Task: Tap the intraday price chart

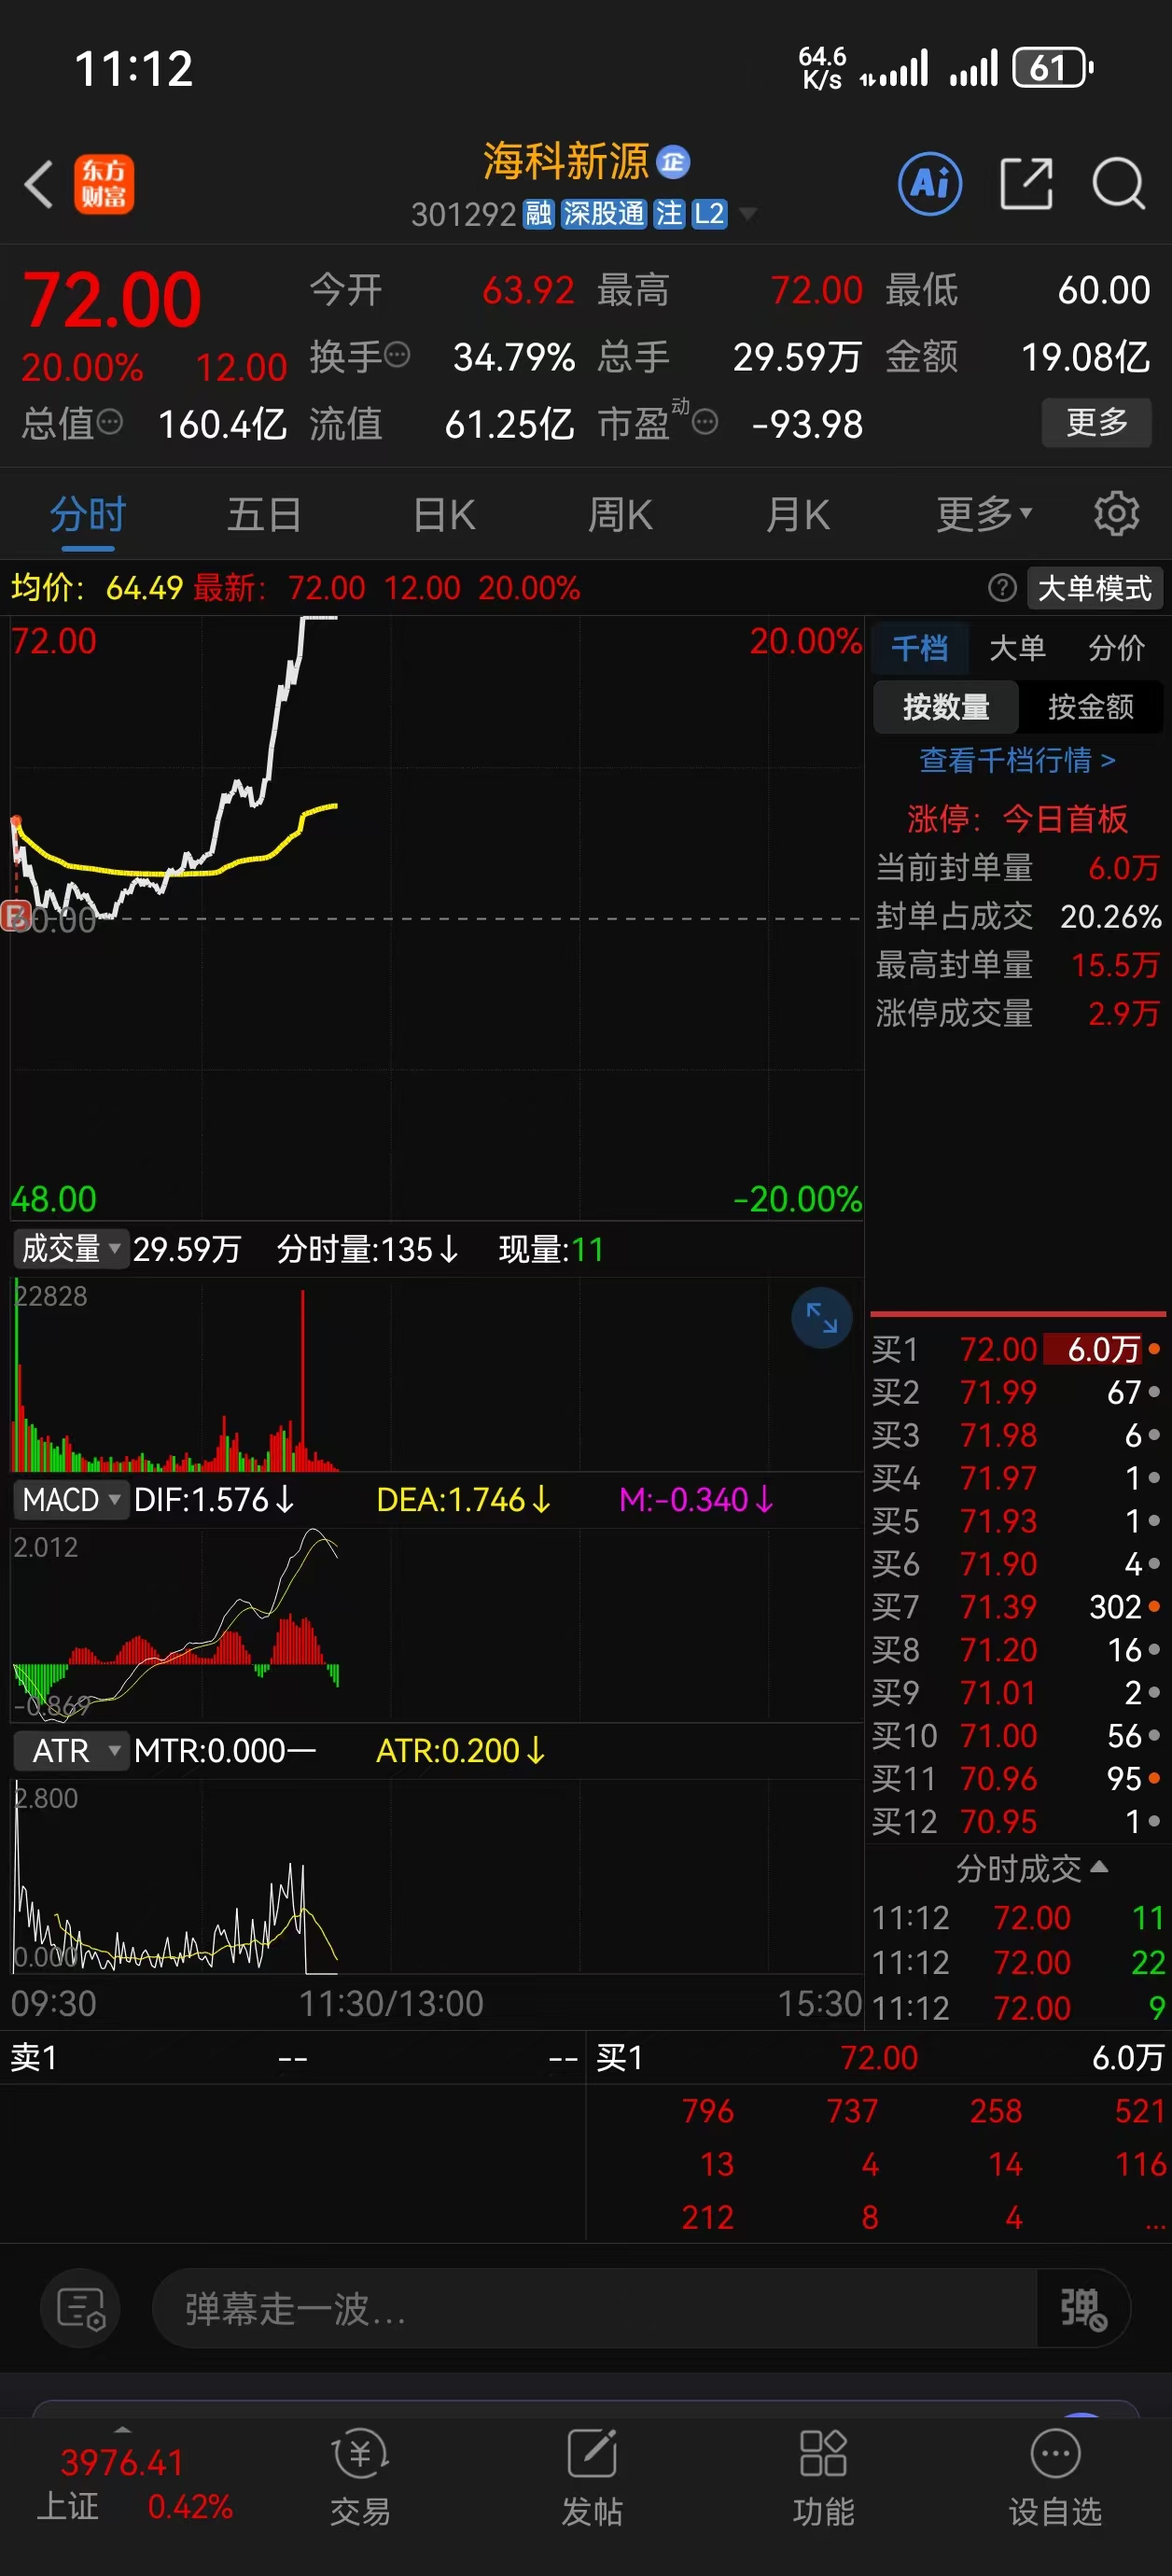Action: tap(436, 918)
